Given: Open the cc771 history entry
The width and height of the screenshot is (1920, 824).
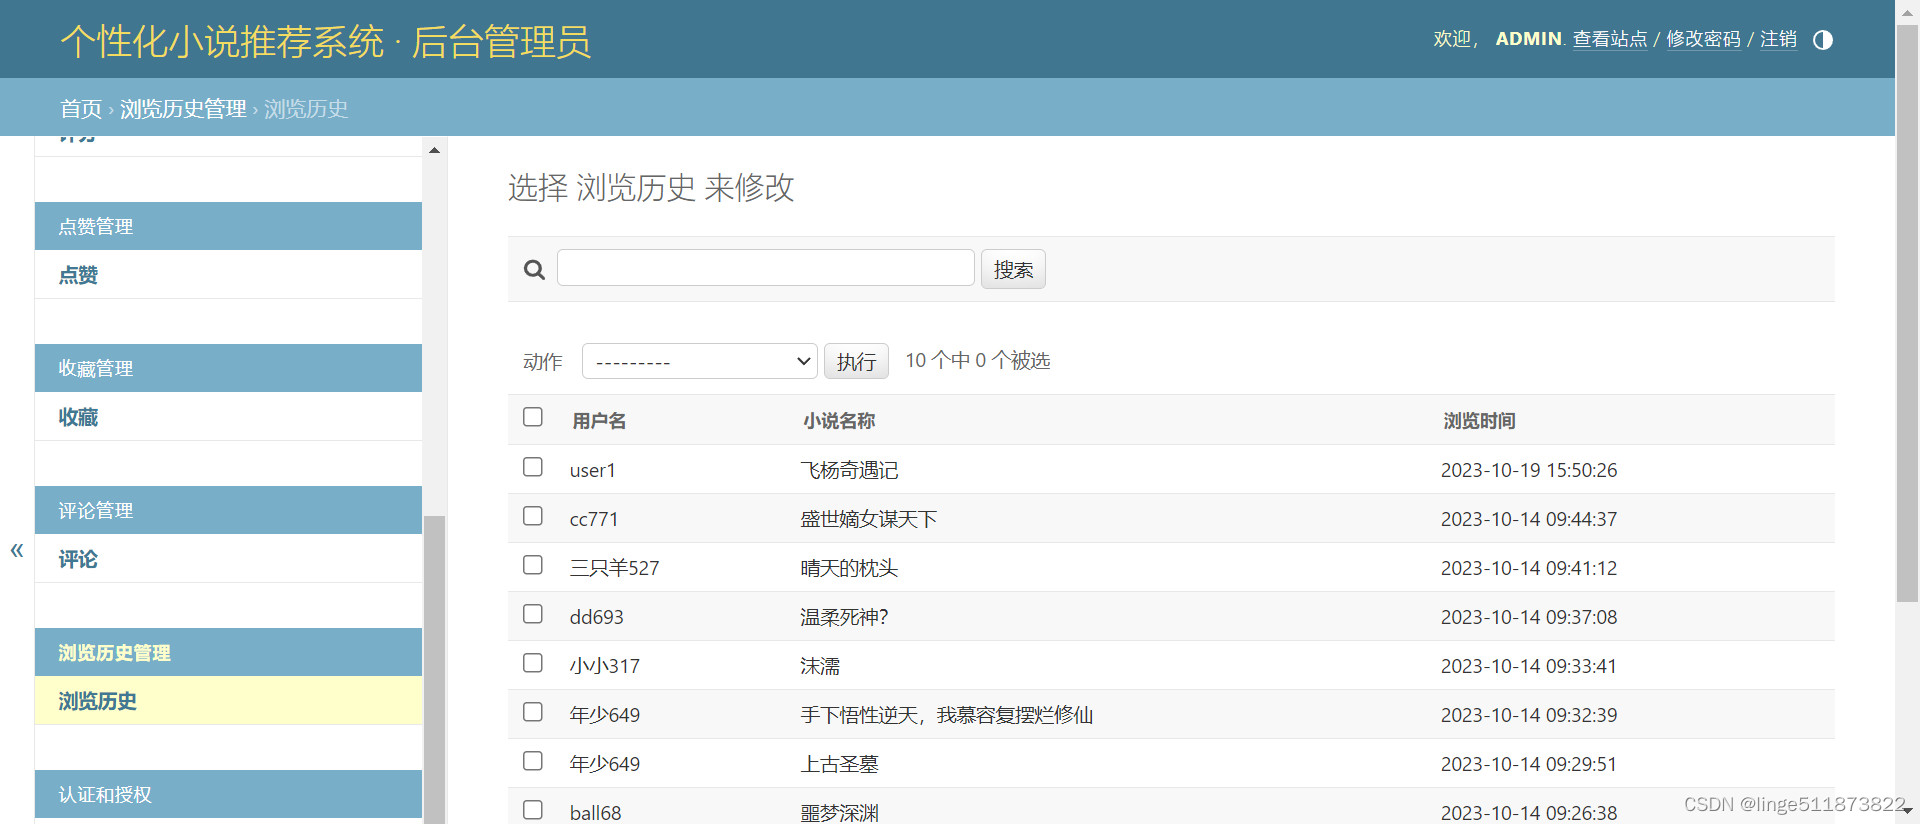Looking at the screenshot, I should (594, 519).
